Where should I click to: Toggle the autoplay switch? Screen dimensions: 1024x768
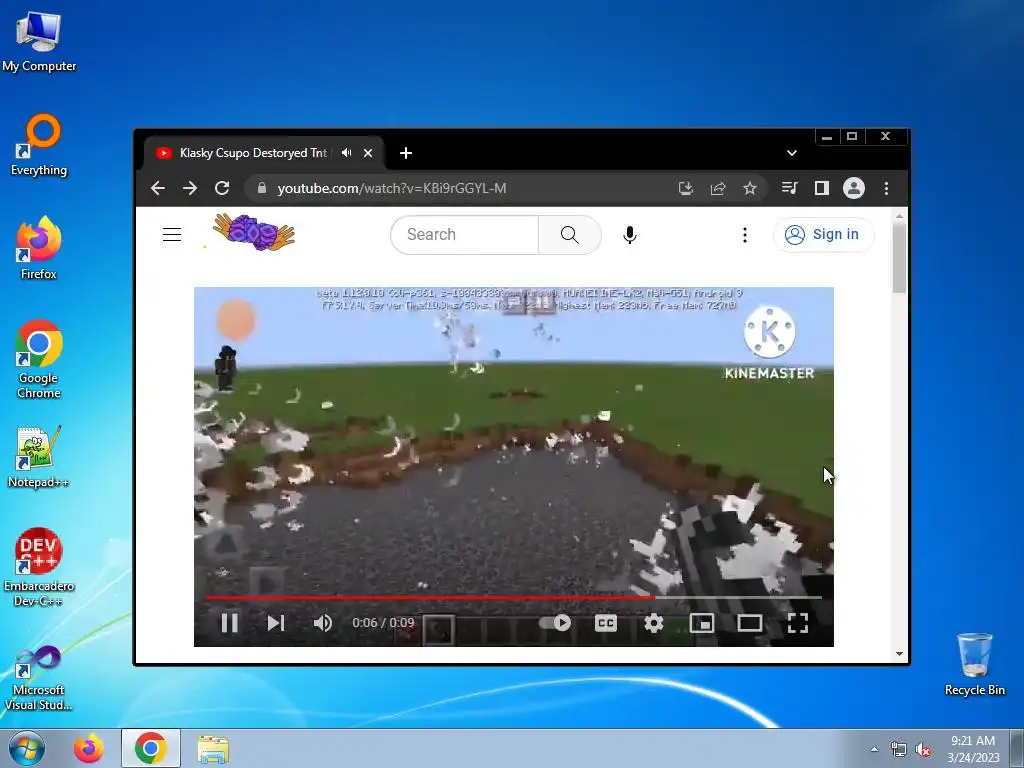(555, 623)
